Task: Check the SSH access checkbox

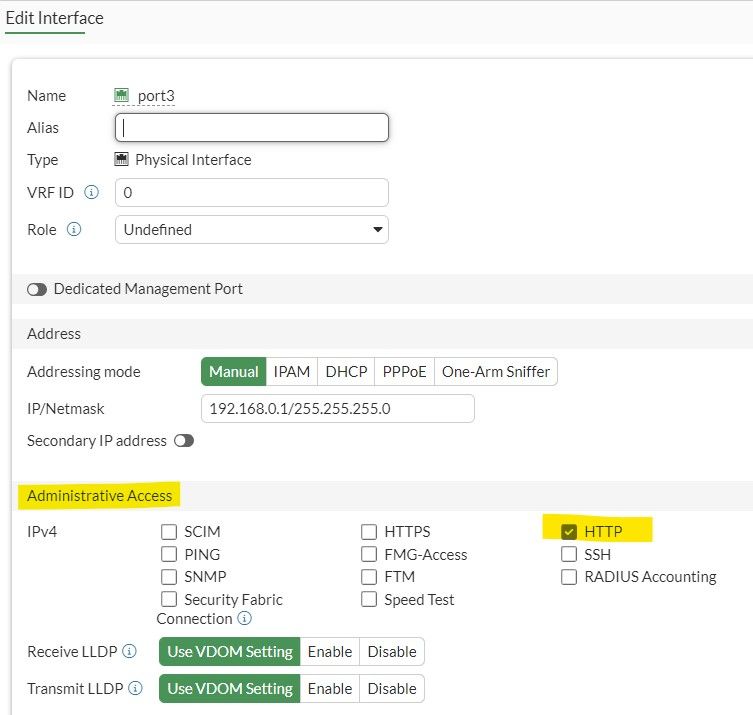Action: [x=569, y=554]
